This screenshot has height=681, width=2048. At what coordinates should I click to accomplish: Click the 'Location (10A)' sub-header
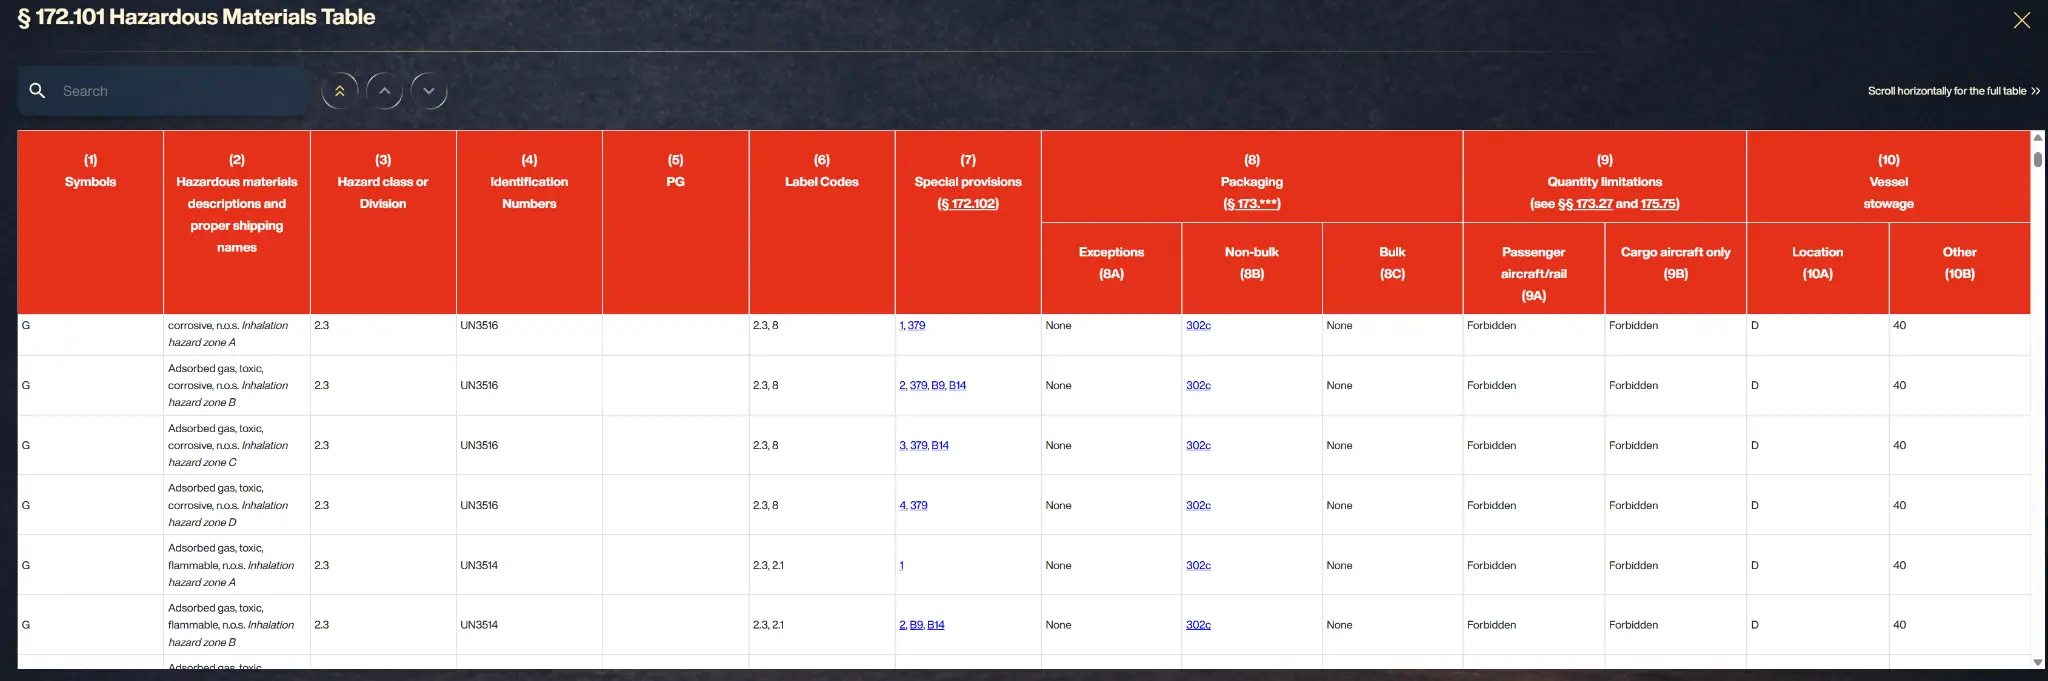click(1818, 268)
